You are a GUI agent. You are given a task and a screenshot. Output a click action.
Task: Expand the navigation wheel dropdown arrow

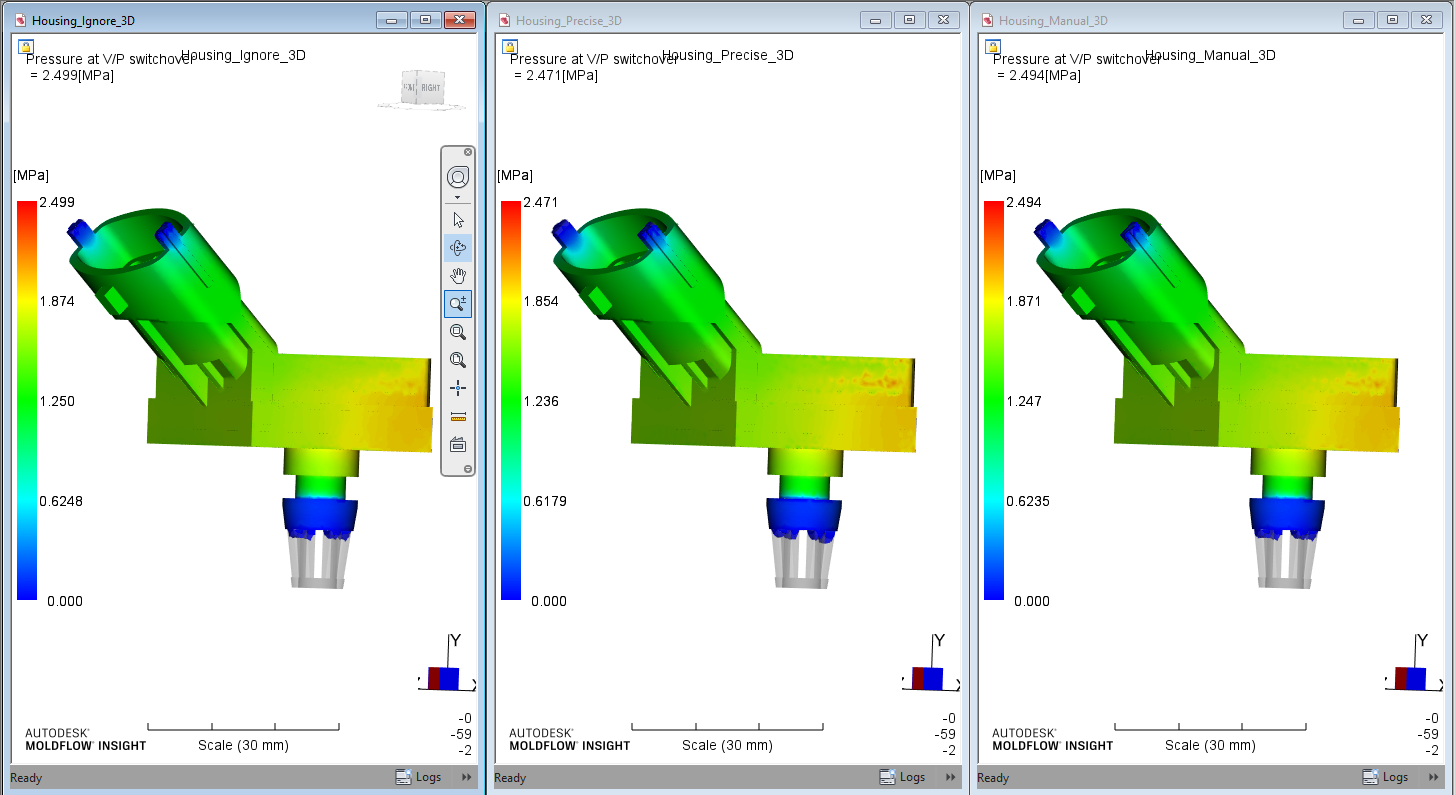457,196
